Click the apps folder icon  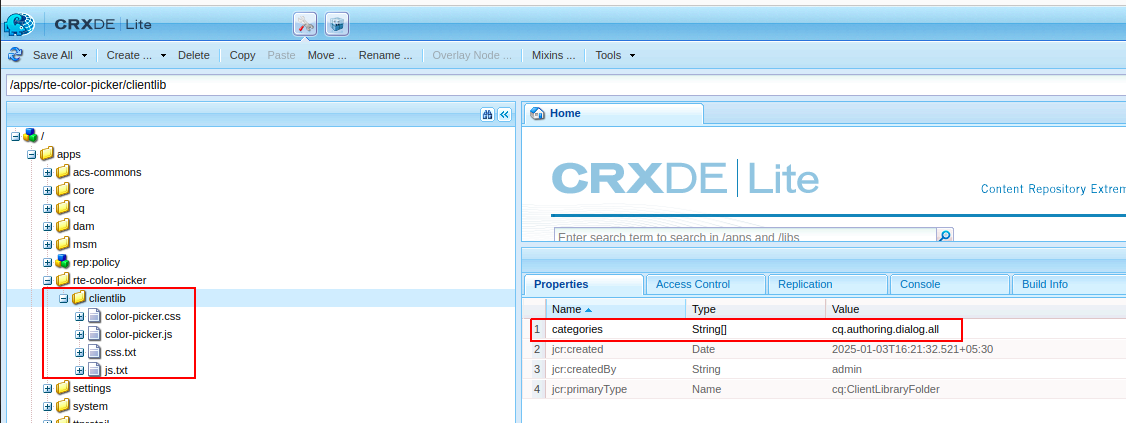(47, 154)
